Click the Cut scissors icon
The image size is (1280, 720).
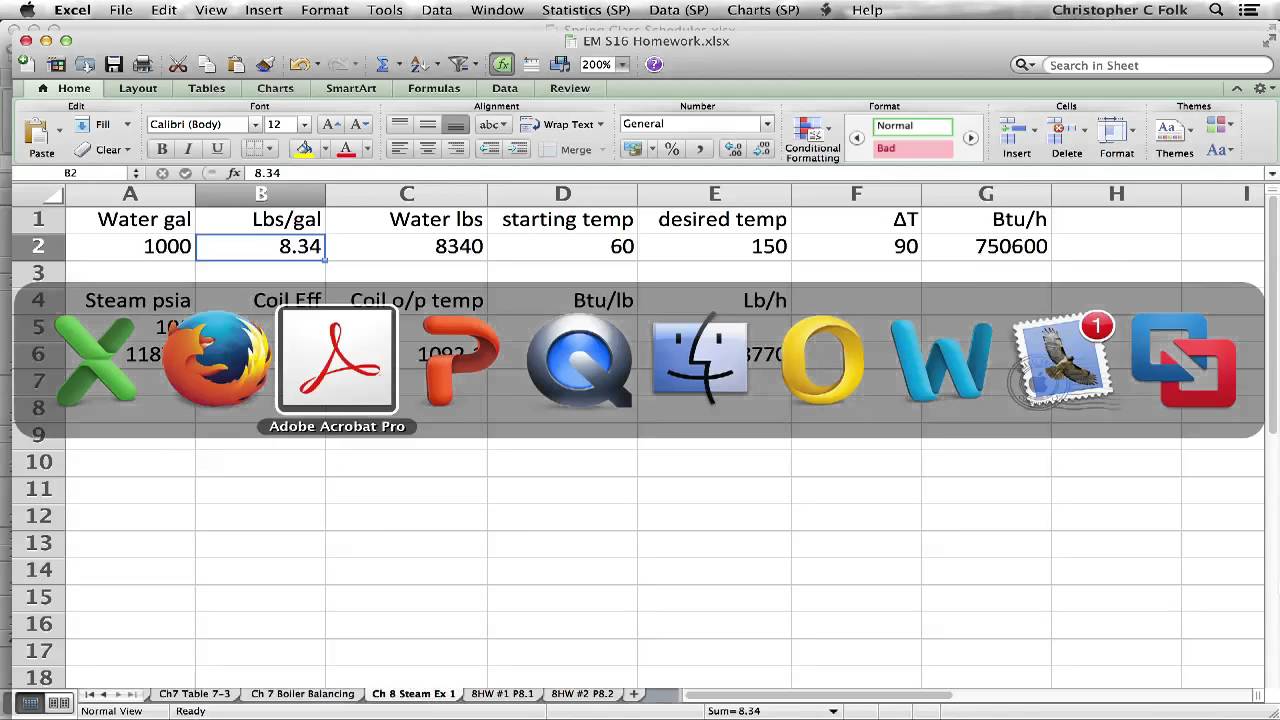pyautogui.click(x=178, y=65)
